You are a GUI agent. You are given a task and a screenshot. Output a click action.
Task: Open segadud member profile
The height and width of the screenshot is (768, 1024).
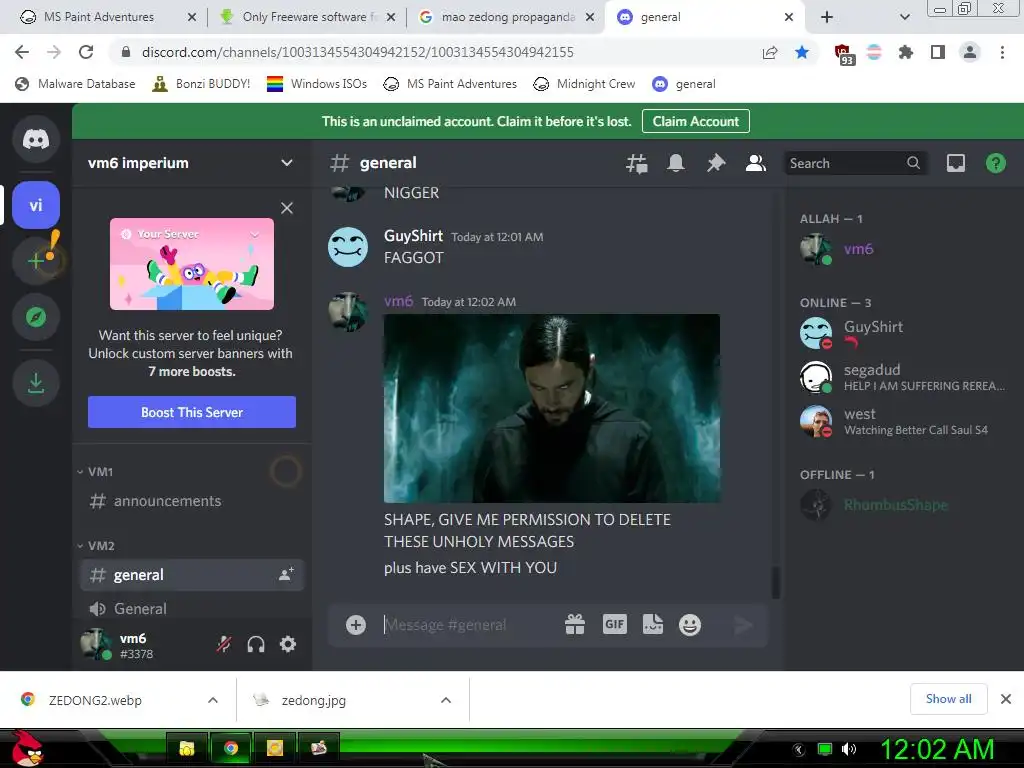[x=904, y=377]
